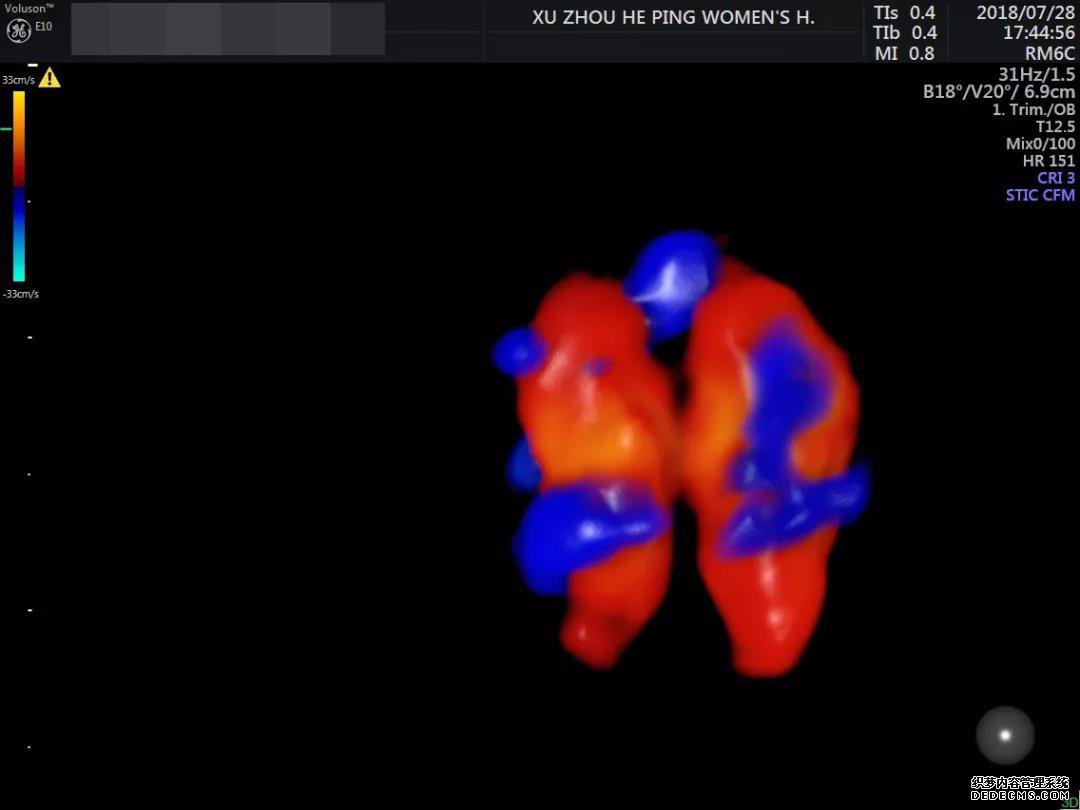The image size is (1080, 810).
Task: Click the green baseline marker beside color bar
Action: pos(6,129)
